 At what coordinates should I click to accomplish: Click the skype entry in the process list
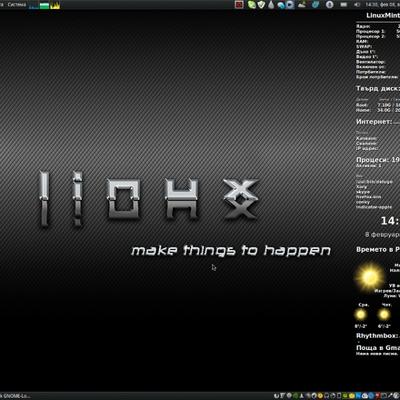click(363, 192)
